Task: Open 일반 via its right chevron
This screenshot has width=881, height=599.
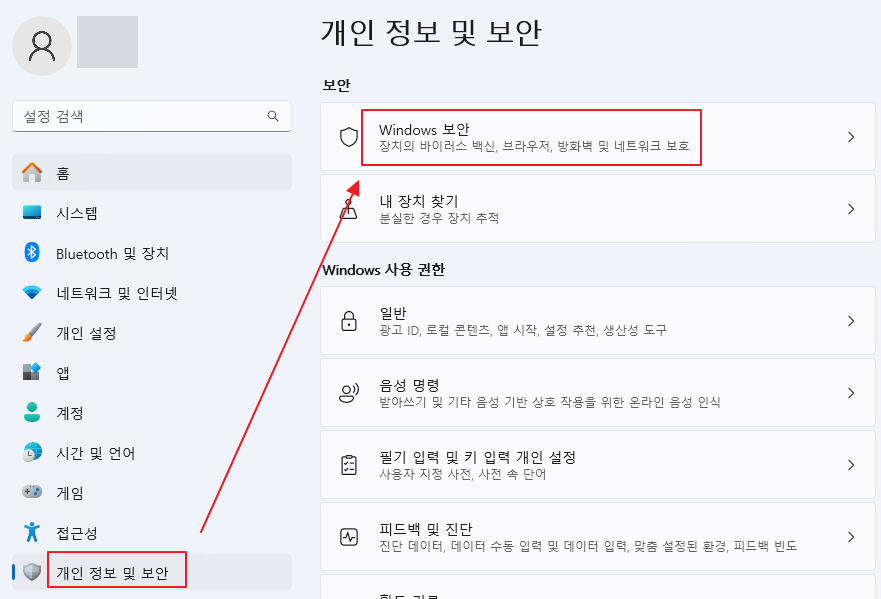Action: [851, 321]
